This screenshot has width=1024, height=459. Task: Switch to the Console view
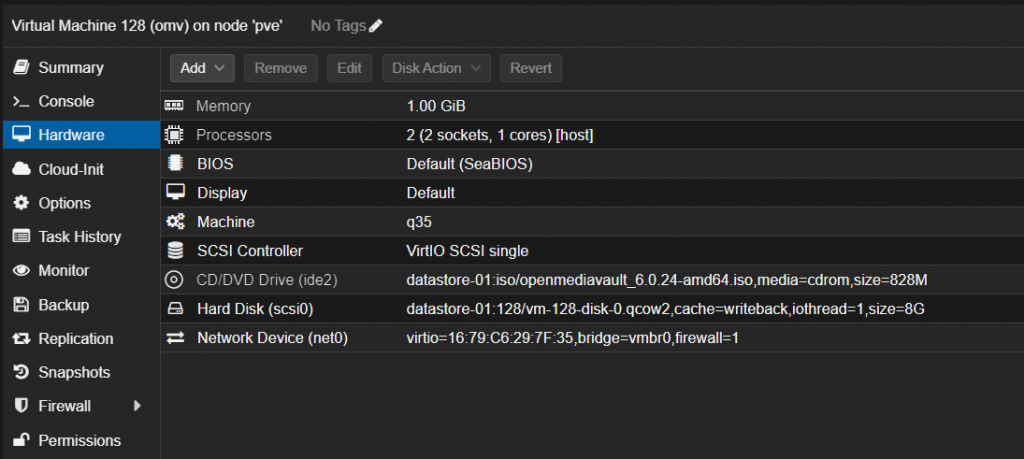pos(66,102)
